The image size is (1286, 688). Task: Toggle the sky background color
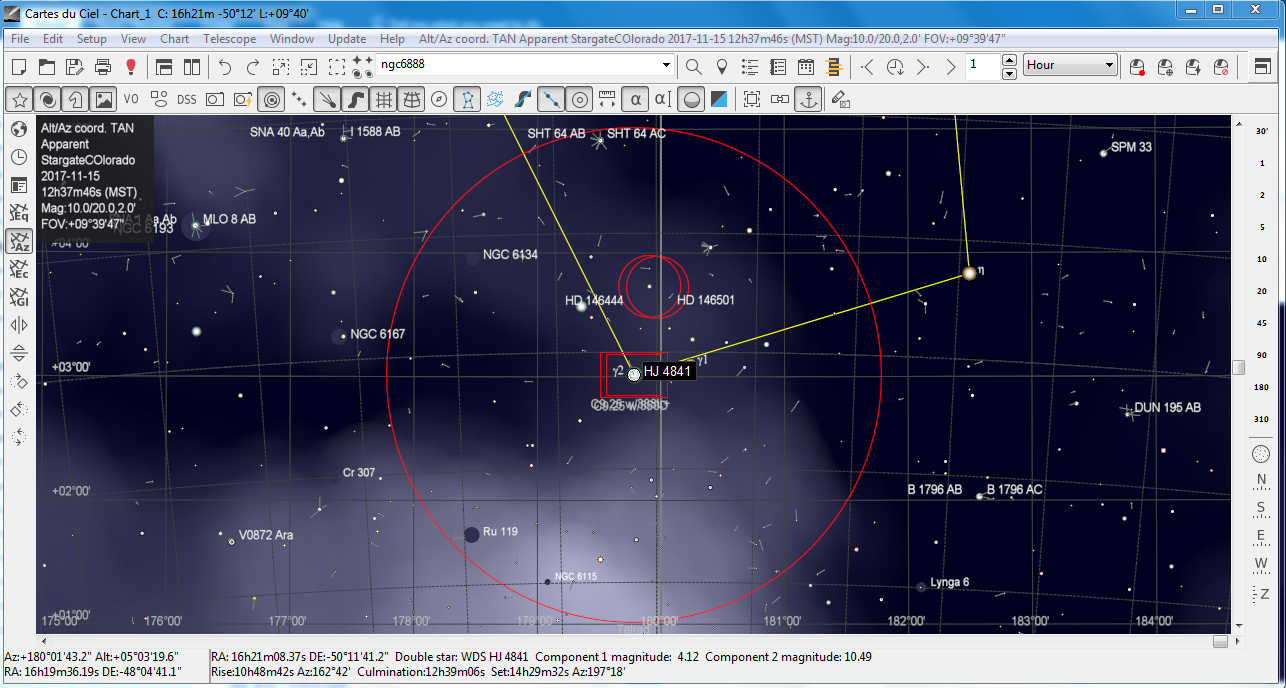tap(719, 99)
